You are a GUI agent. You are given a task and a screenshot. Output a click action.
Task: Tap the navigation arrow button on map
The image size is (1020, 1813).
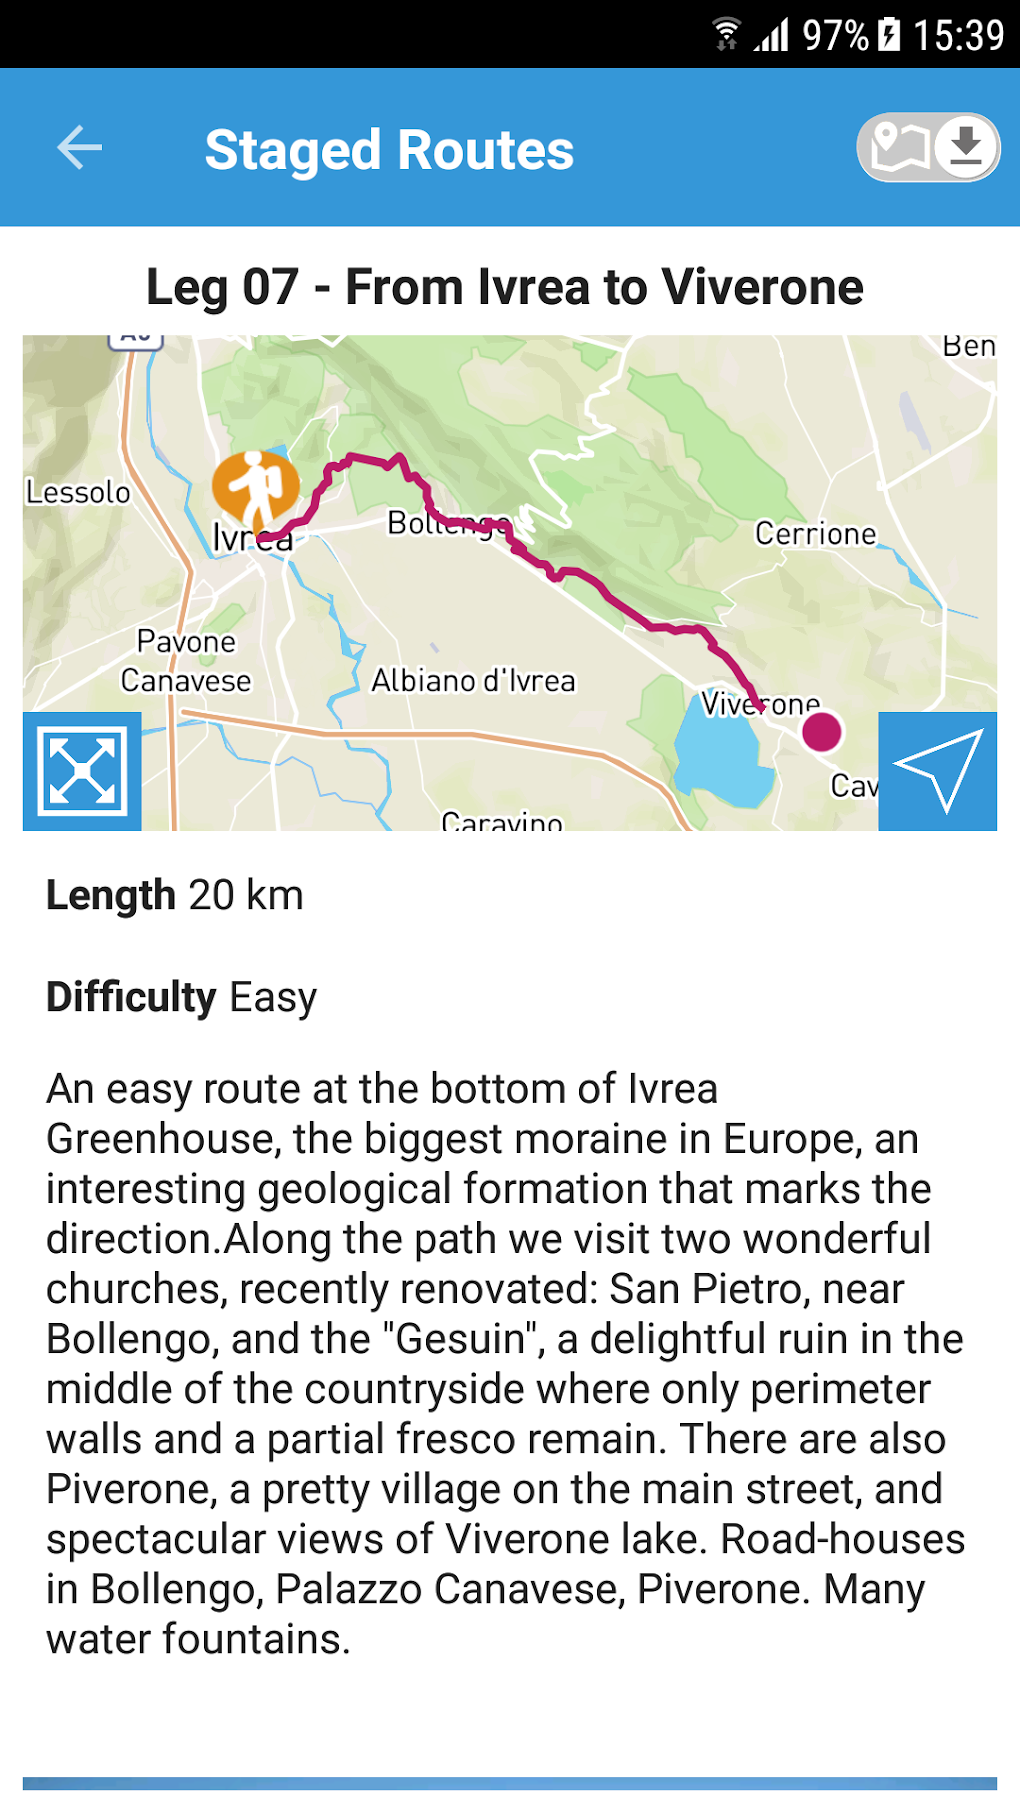tap(938, 771)
